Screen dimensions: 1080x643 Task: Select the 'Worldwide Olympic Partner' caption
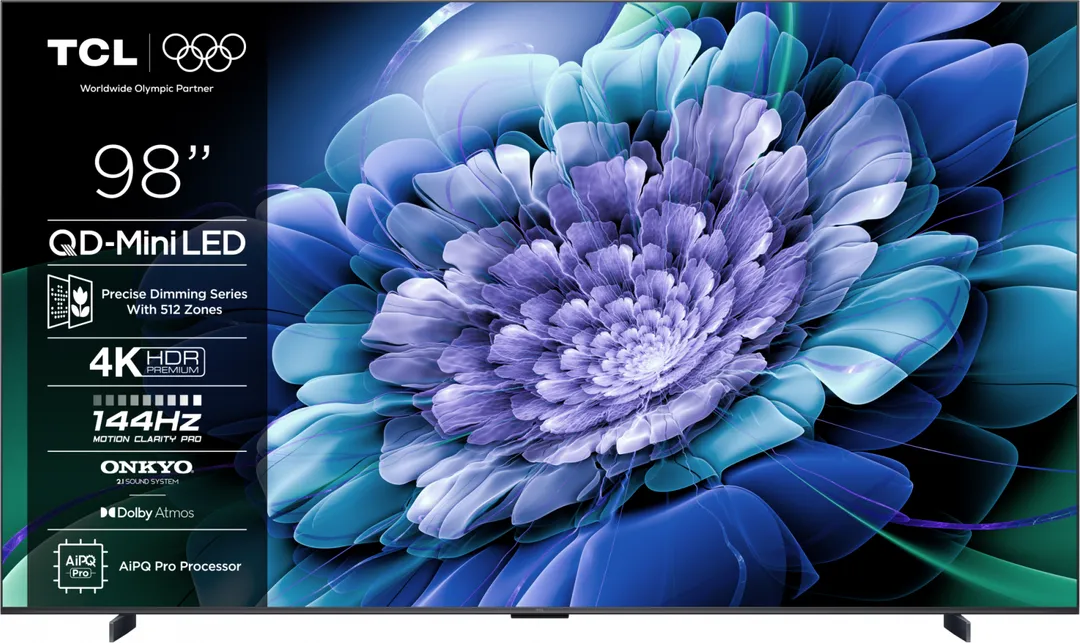[x=147, y=88]
